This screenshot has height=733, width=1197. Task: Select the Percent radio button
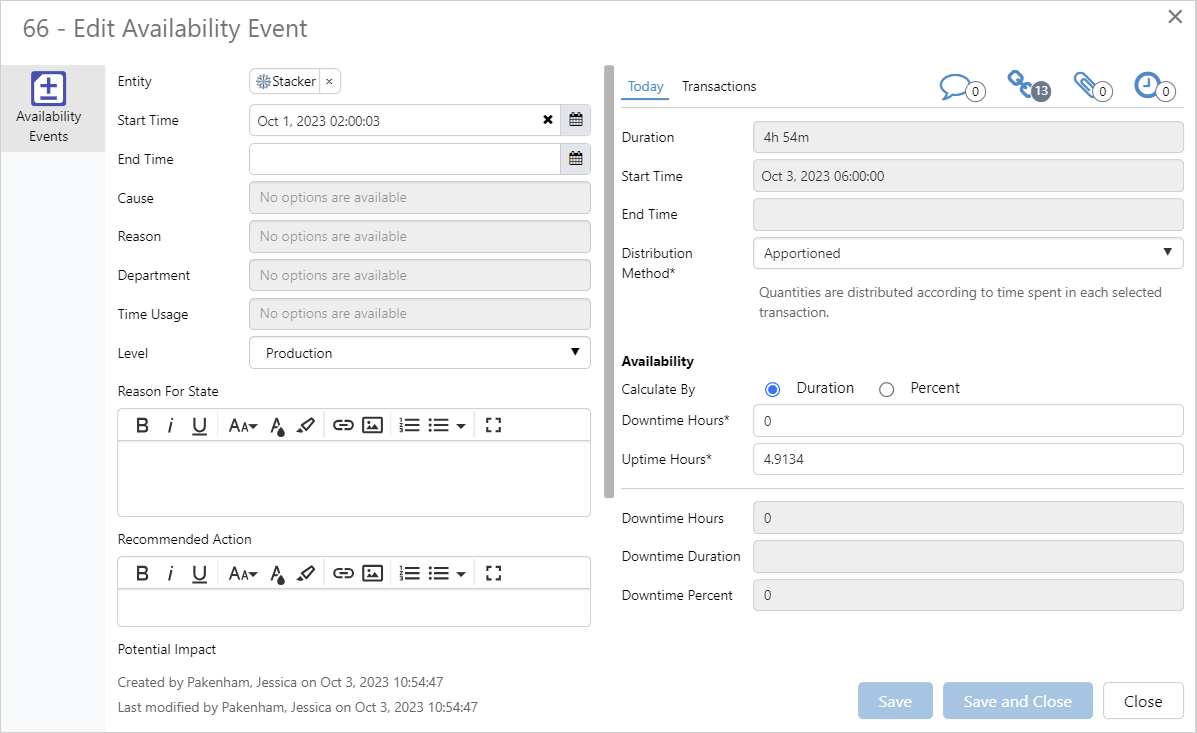tap(886, 389)
